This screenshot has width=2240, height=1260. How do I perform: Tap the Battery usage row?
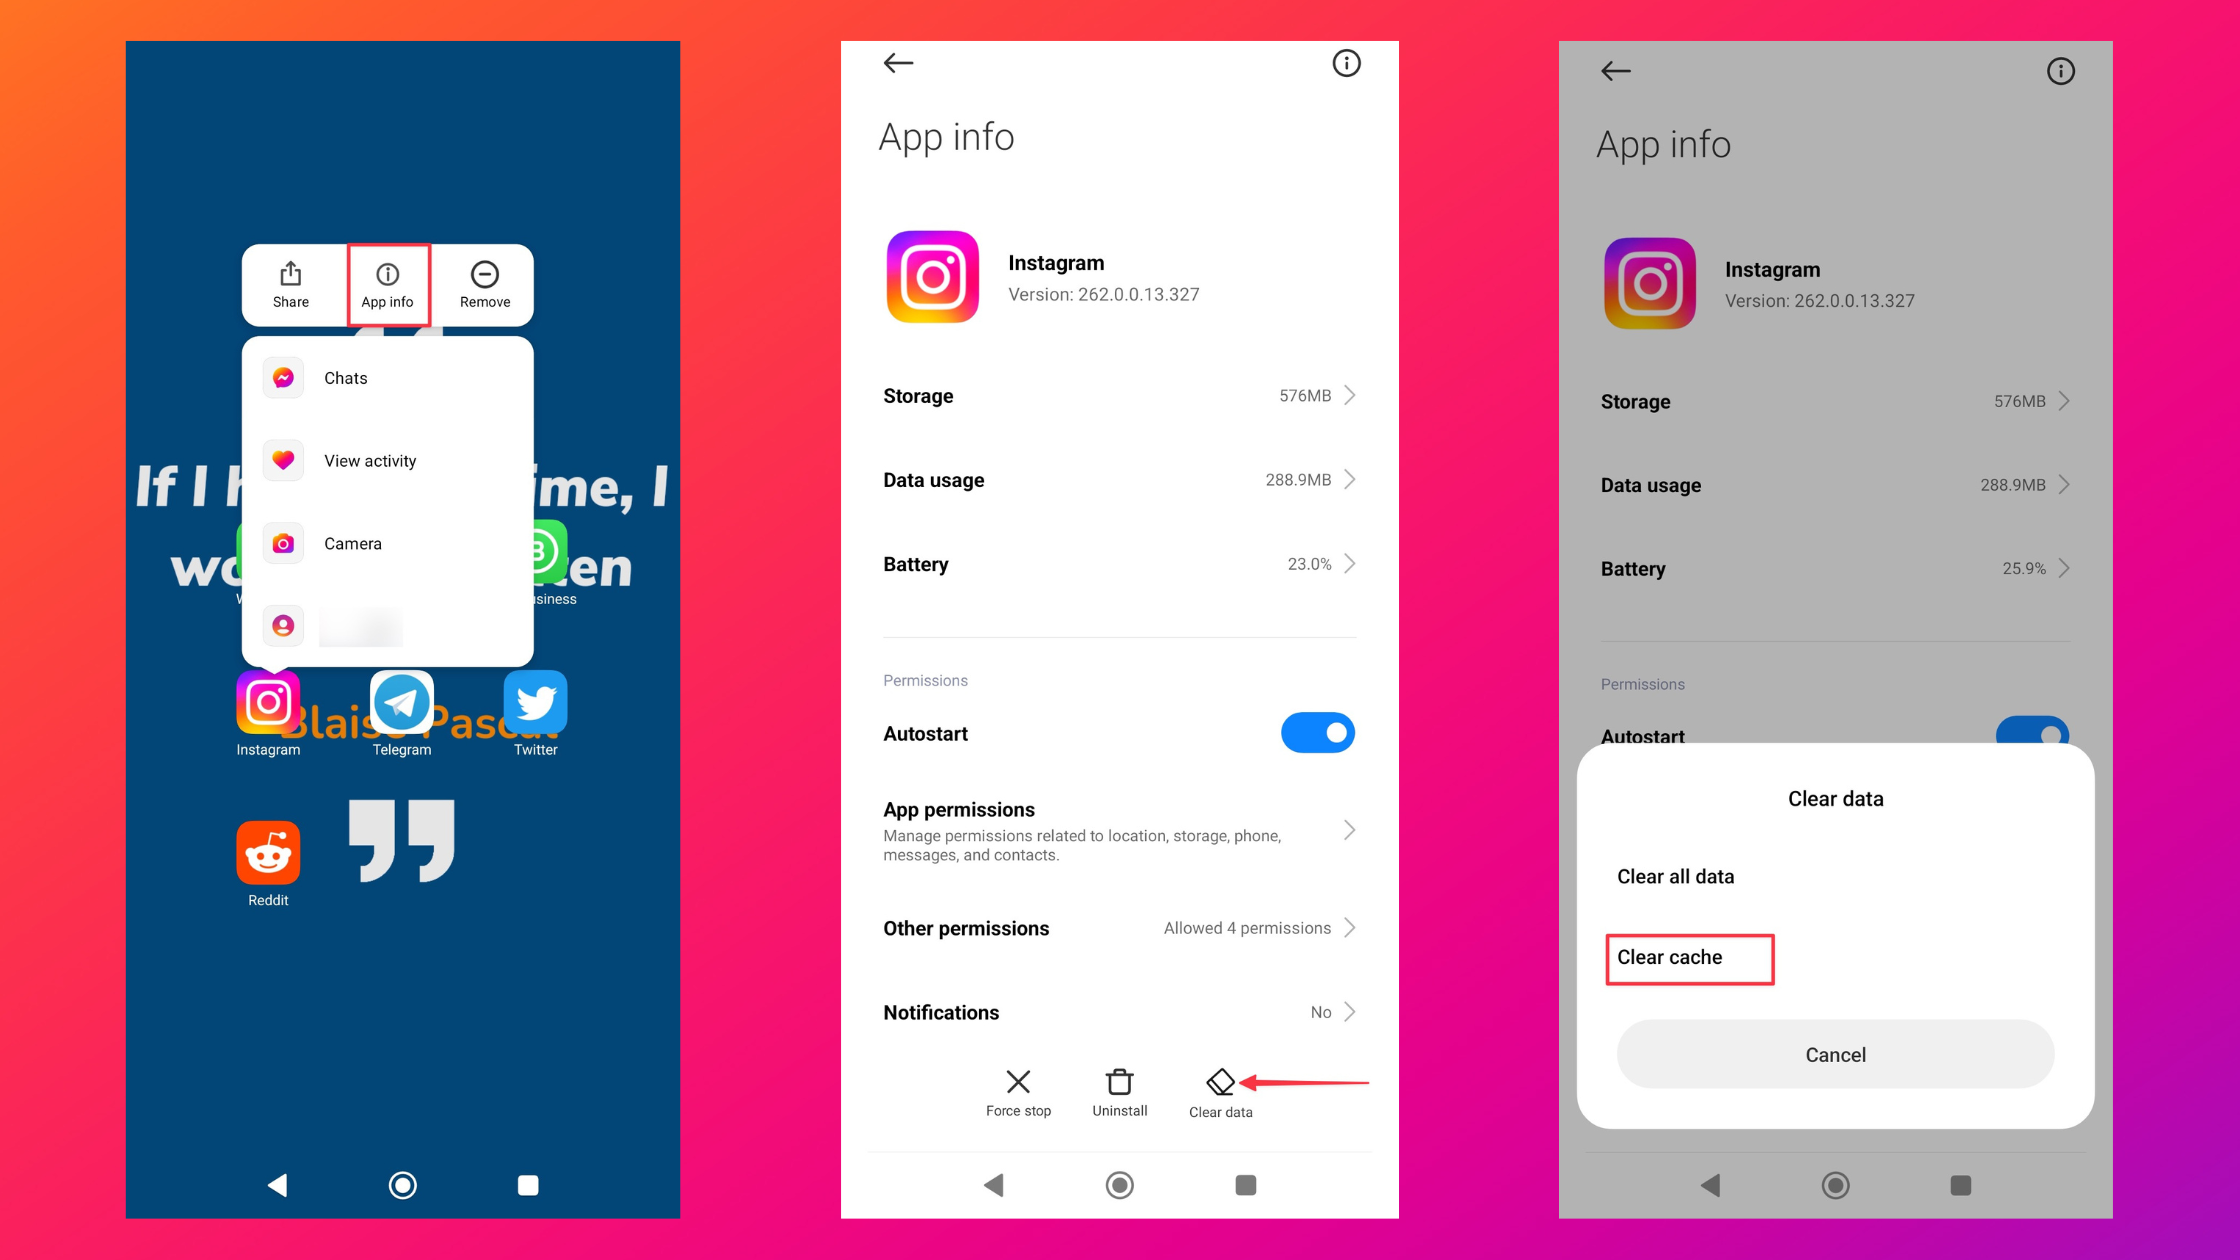pos(1118,563)
